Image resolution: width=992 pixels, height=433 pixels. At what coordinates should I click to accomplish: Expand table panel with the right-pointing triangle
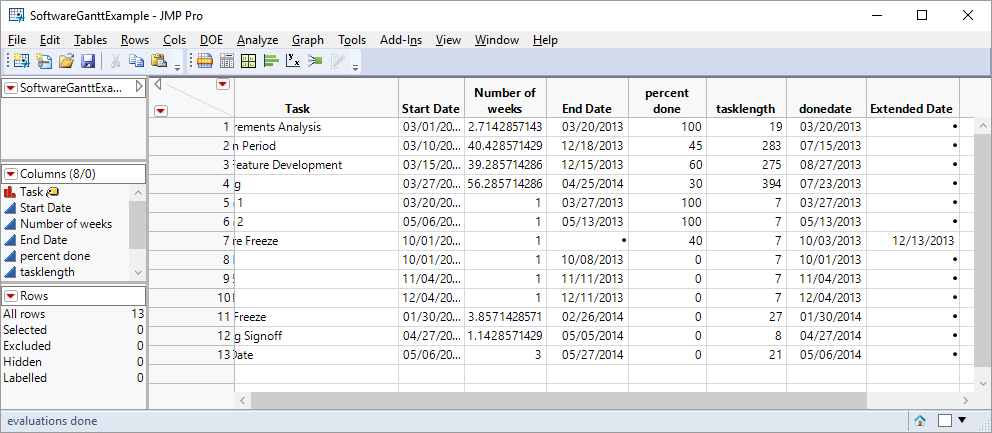[x=140, y=87]
